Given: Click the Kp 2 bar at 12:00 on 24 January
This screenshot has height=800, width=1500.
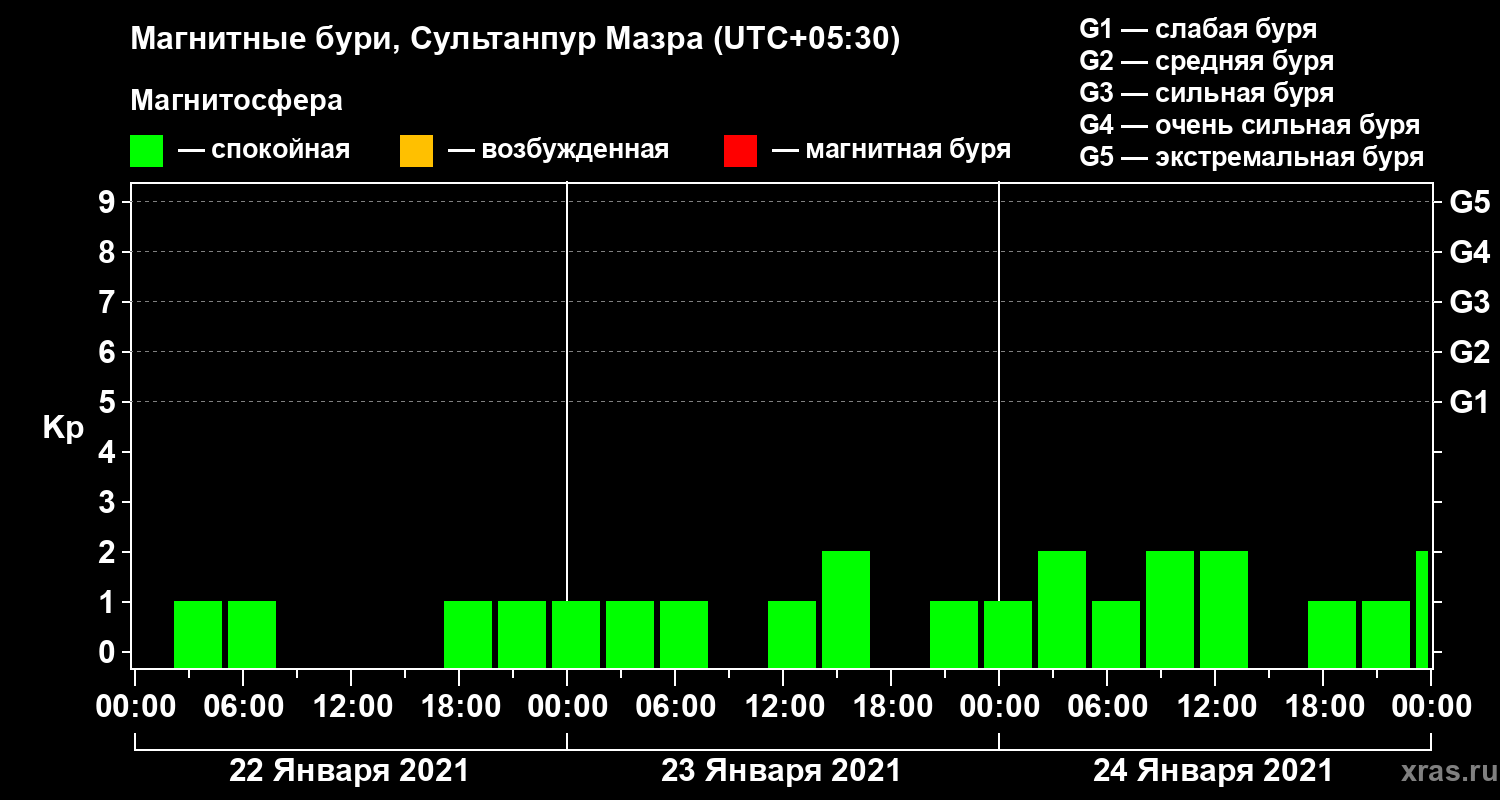Looking at the screenshot, I should [1224, 609].
